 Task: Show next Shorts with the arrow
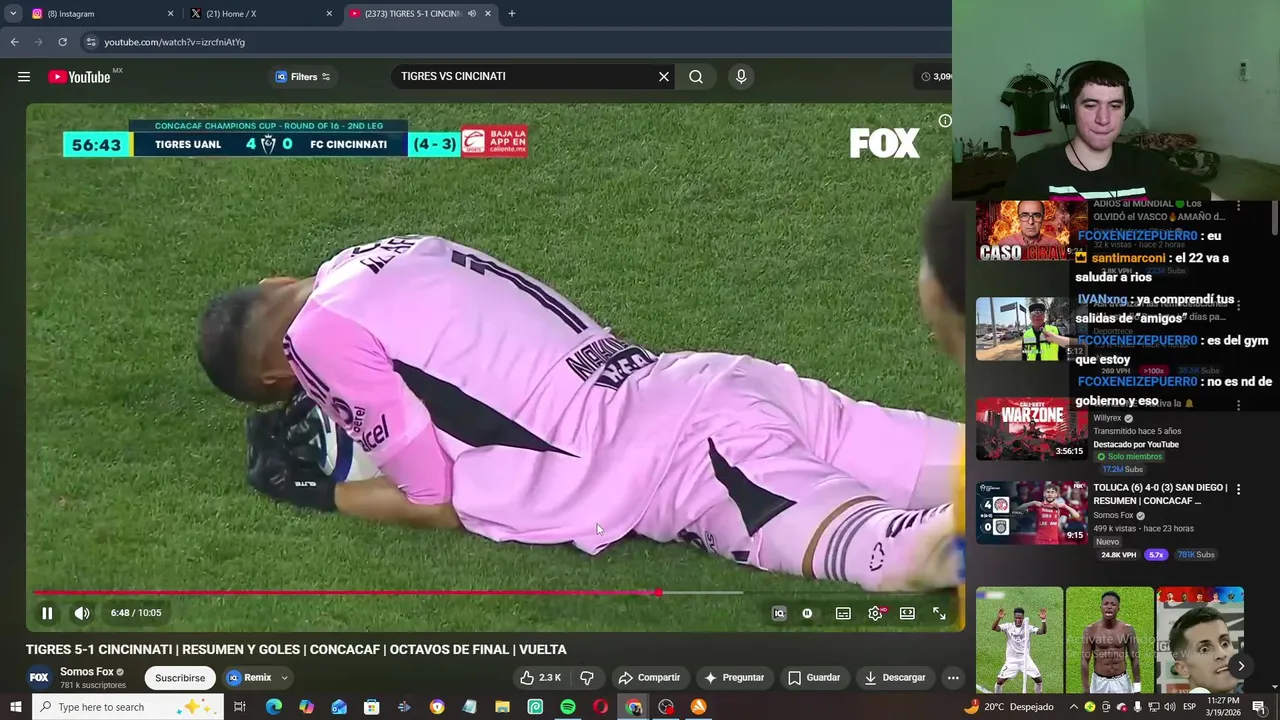1241,666
